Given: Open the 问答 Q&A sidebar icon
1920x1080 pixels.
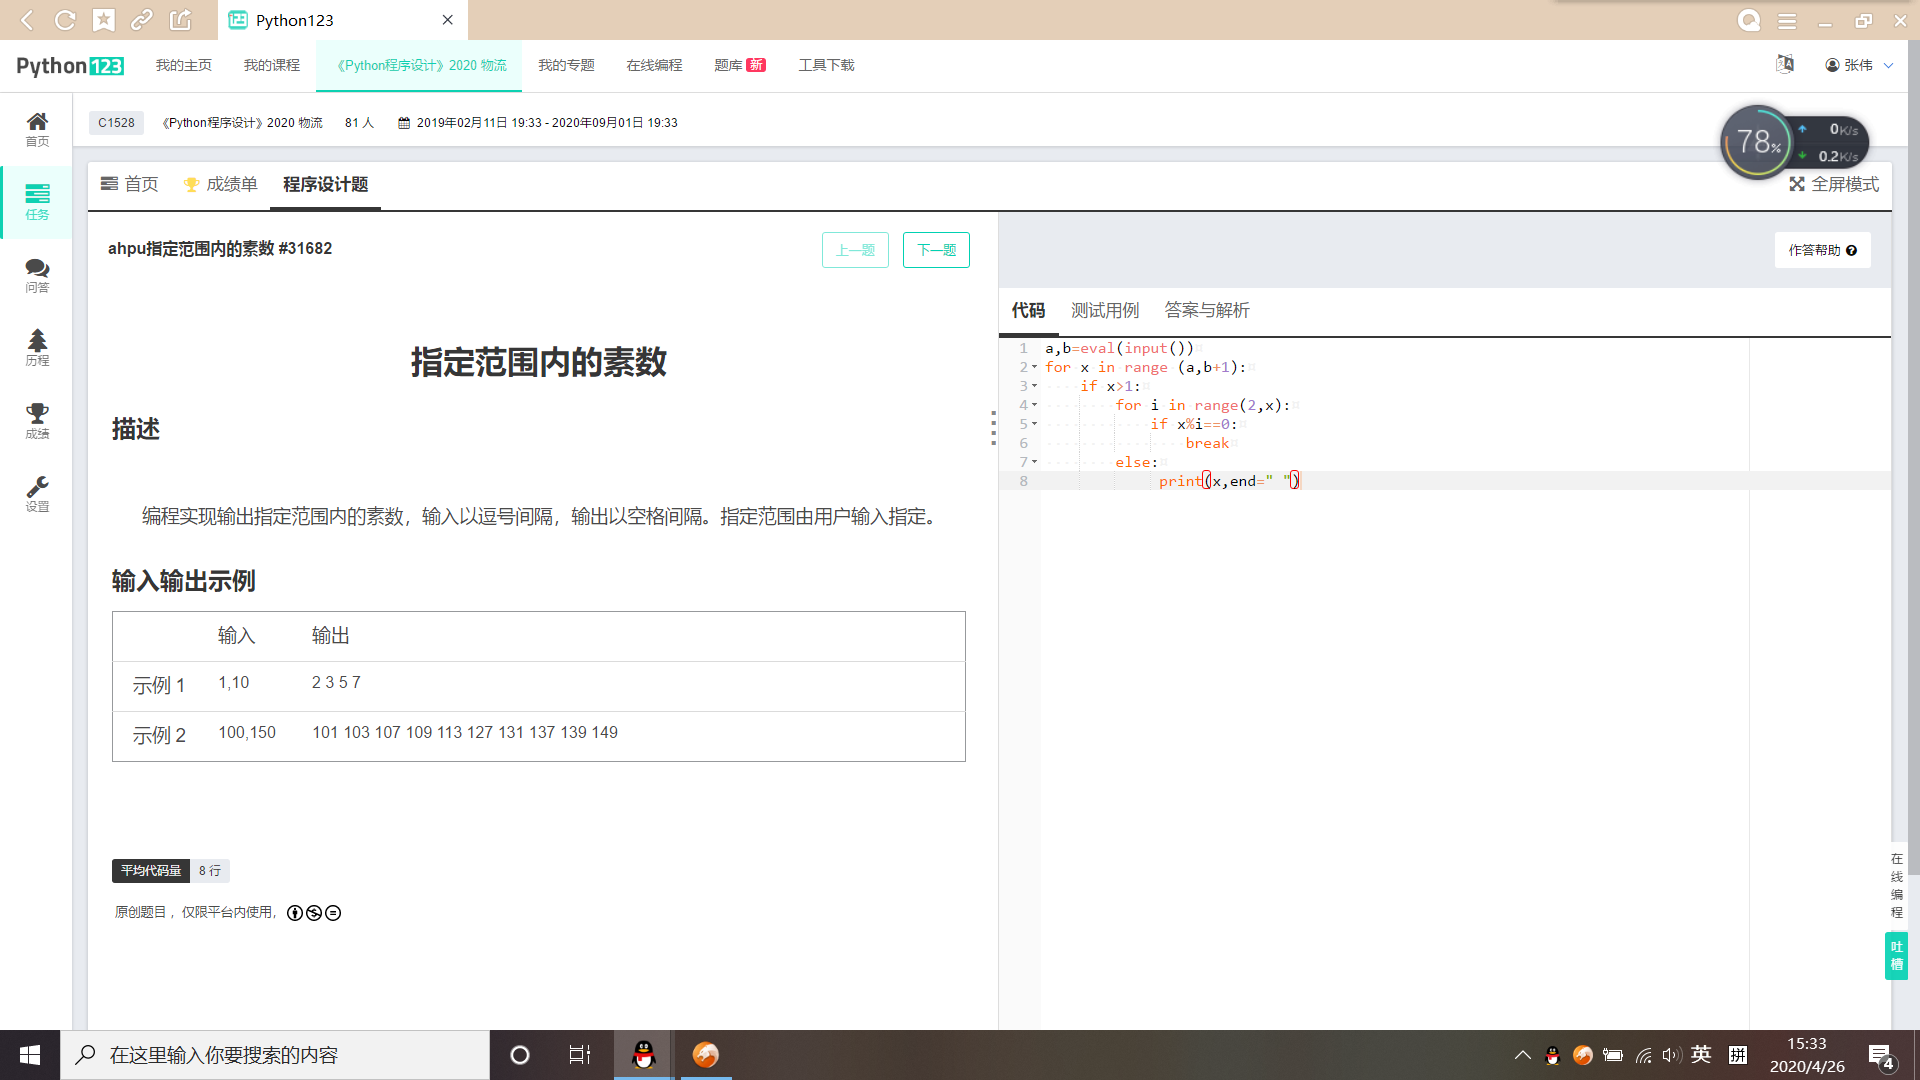Looking at the screenshot, I should point(37,274).
